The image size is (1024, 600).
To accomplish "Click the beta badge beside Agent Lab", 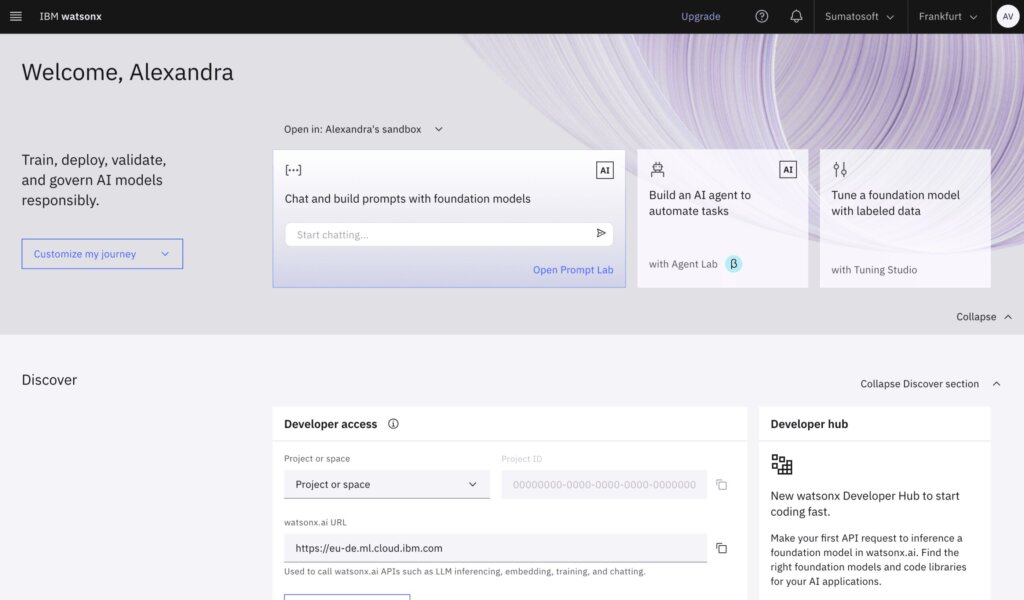I will (733, 264).
